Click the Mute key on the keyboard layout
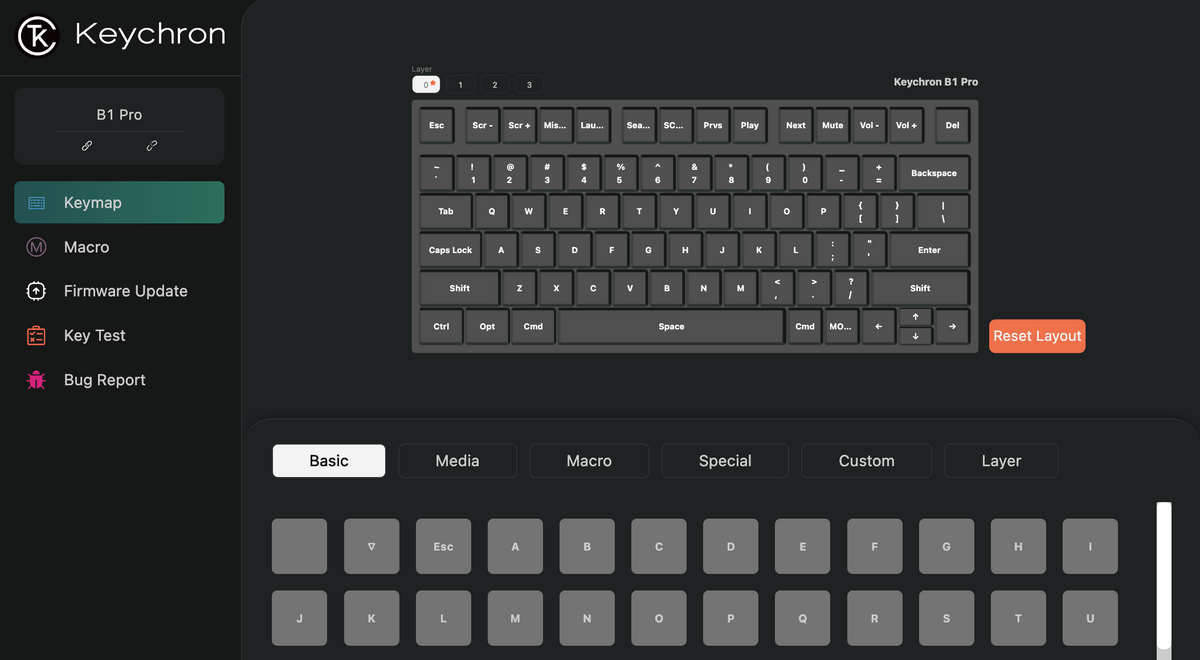Viewport: 1200px width, 660px height. pyautogui.click(x=832, y=125)
